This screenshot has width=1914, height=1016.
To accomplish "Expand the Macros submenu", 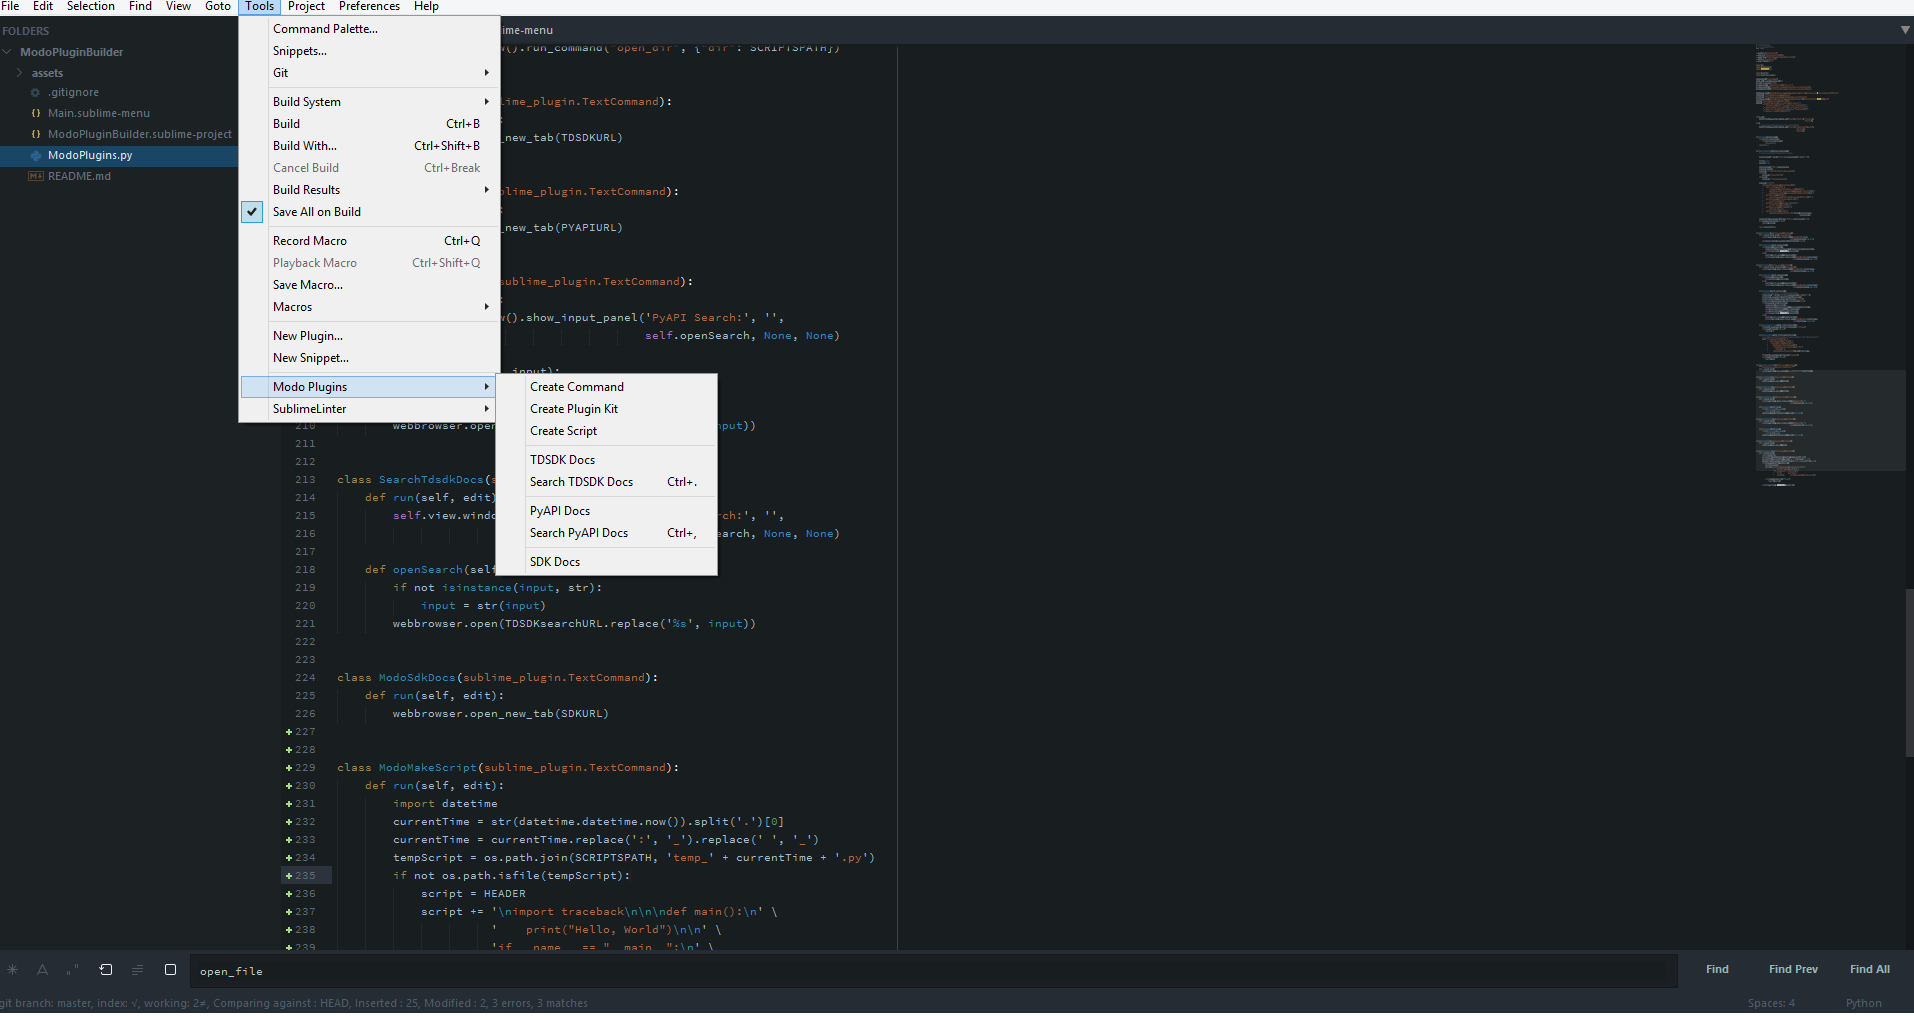I will pyautogui.click(x=369, y=307).
